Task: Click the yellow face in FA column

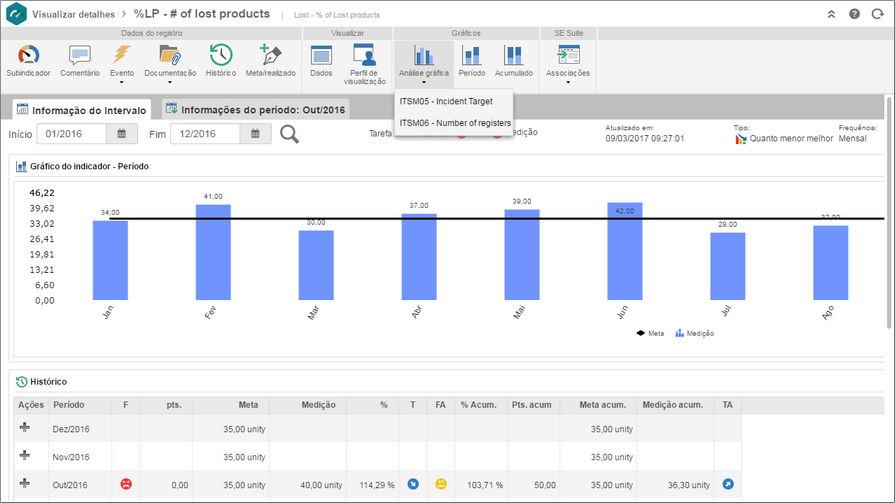Action: pyautogui.click(x=441, y=484)
